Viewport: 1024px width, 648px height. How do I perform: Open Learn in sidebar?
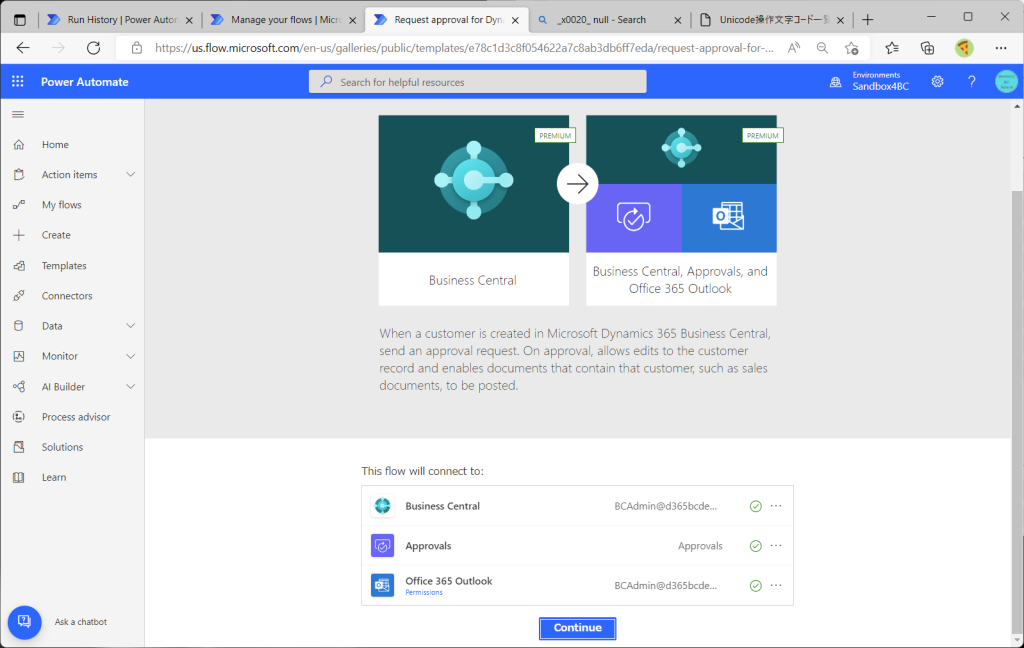pos(54,477)
